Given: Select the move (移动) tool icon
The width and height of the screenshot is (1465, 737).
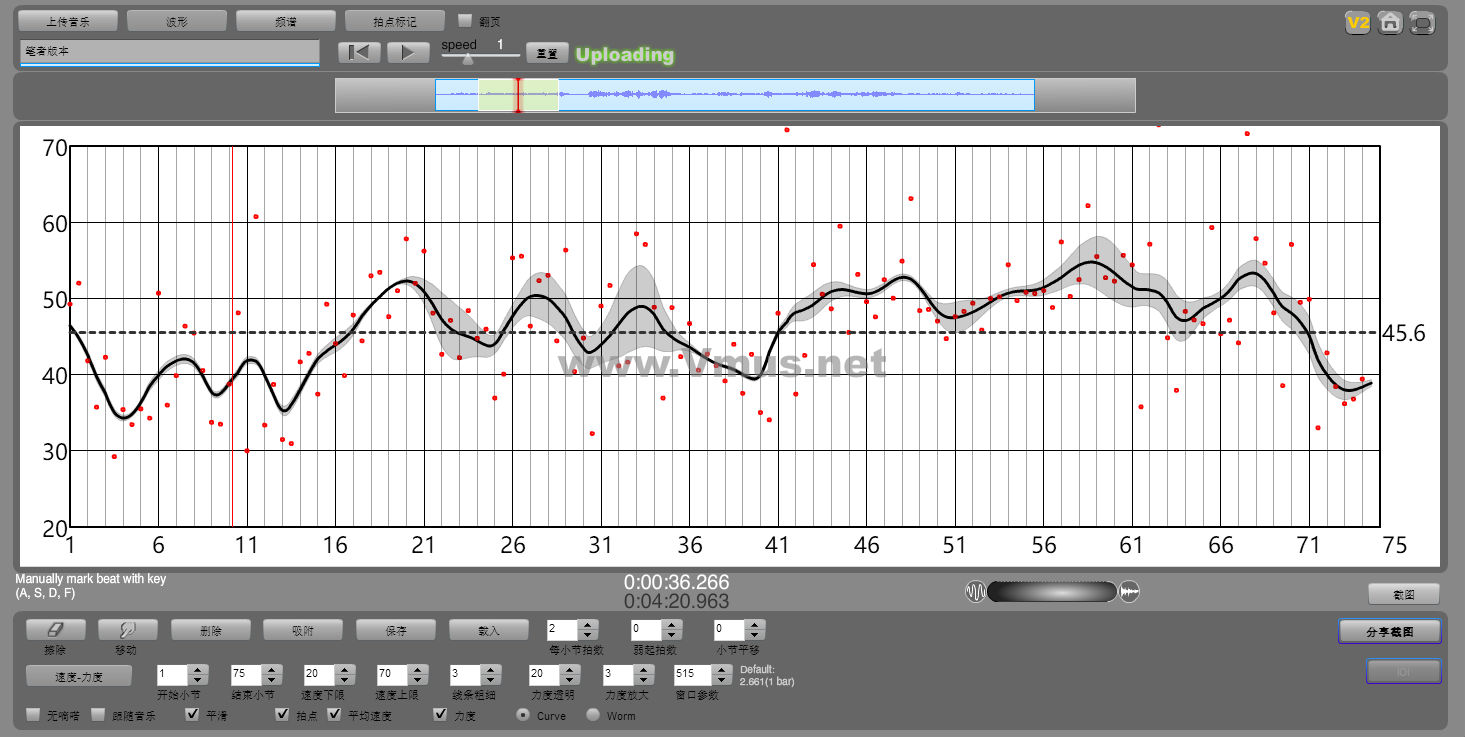Looking at the screenshot, I should 128,630.
